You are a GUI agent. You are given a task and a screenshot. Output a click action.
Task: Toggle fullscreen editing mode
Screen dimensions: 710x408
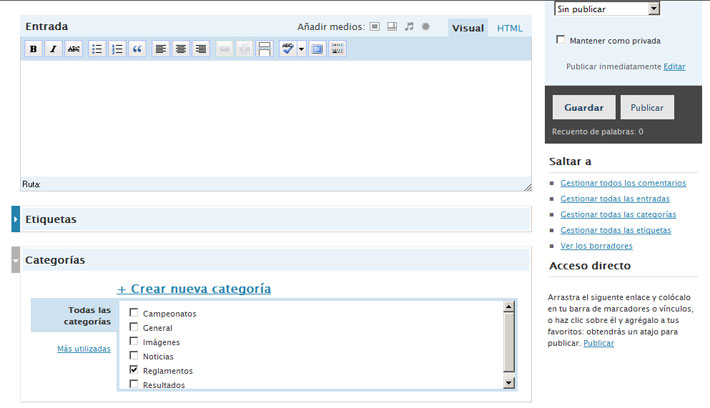317,49
